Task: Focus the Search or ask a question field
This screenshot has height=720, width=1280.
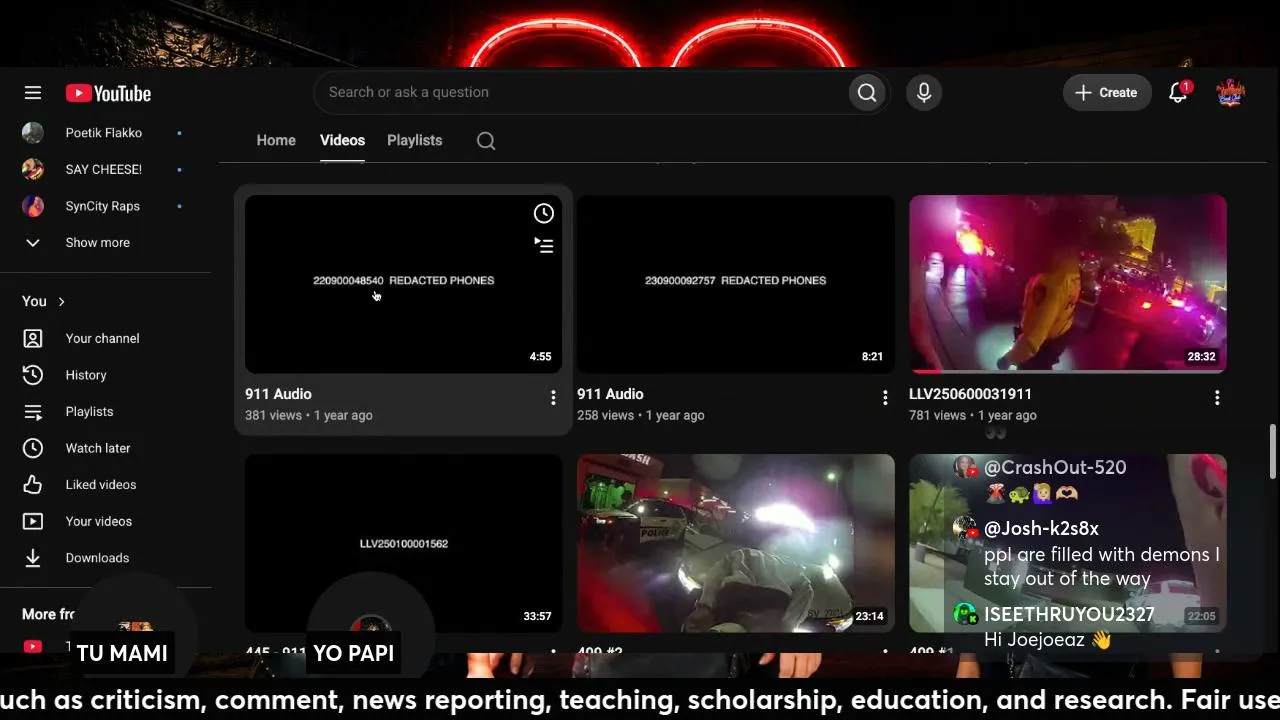Action: pyautogui.click(x=583, y=92)
